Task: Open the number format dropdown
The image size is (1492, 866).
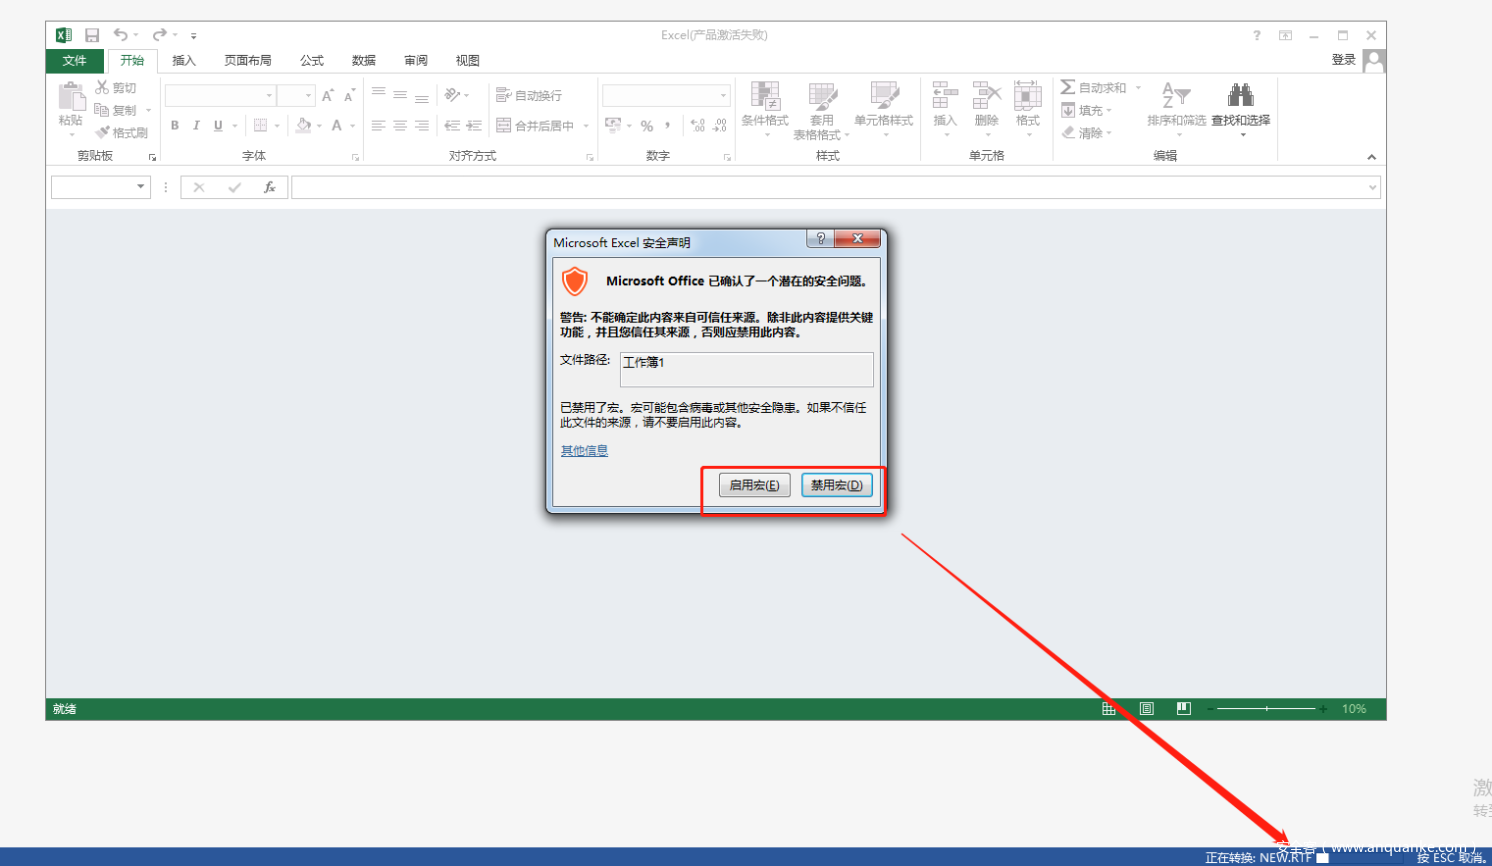Action: click(723, 95)
